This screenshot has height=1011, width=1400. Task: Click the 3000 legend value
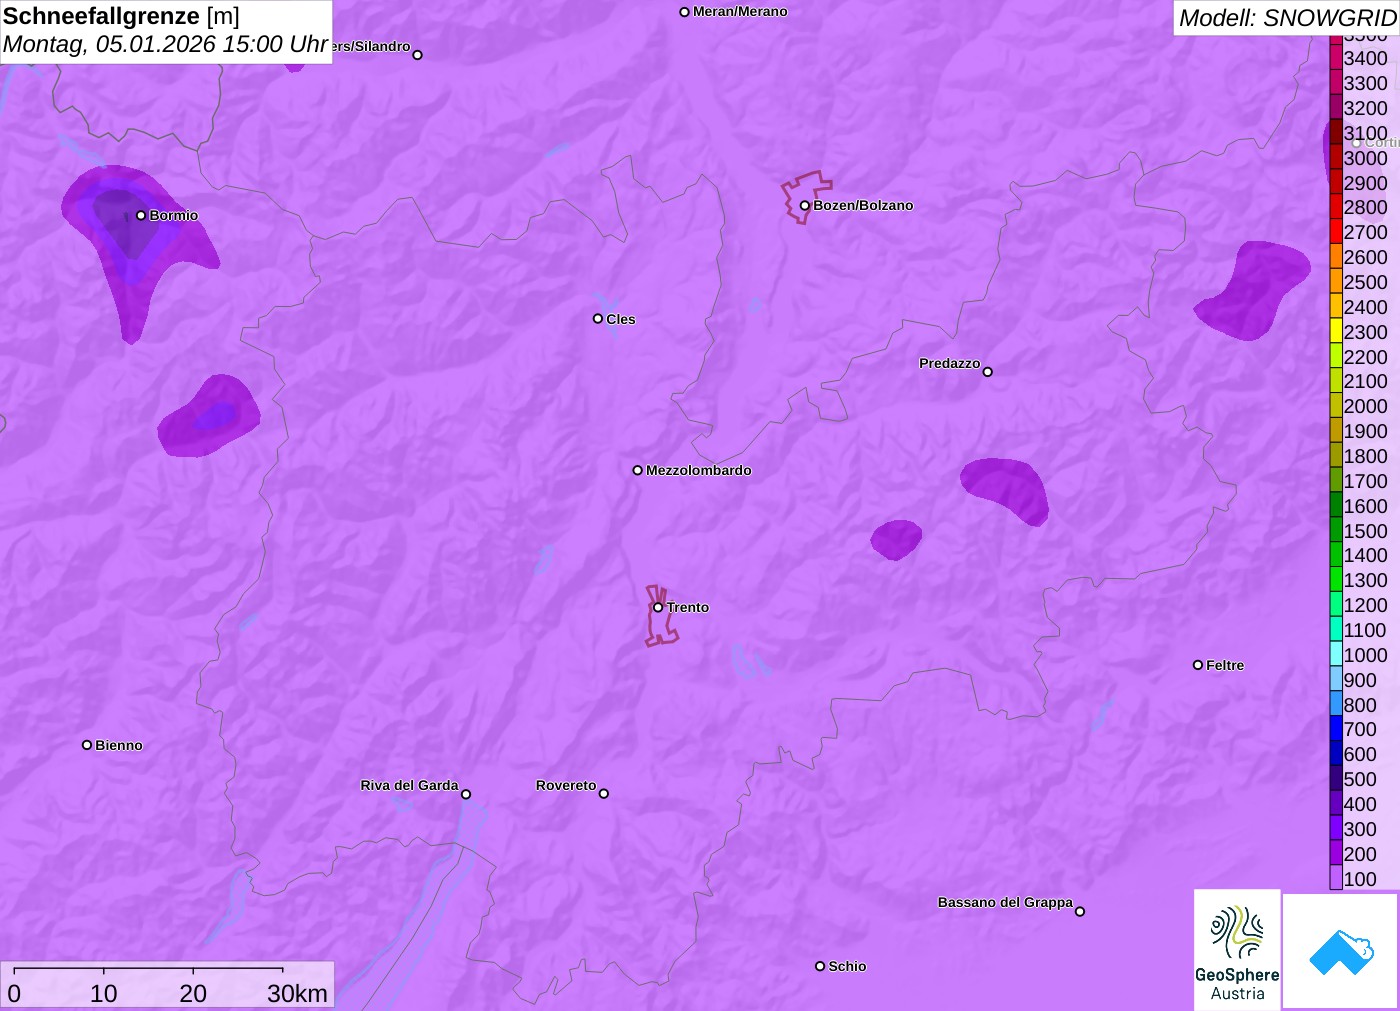[x=1365, y=158]
